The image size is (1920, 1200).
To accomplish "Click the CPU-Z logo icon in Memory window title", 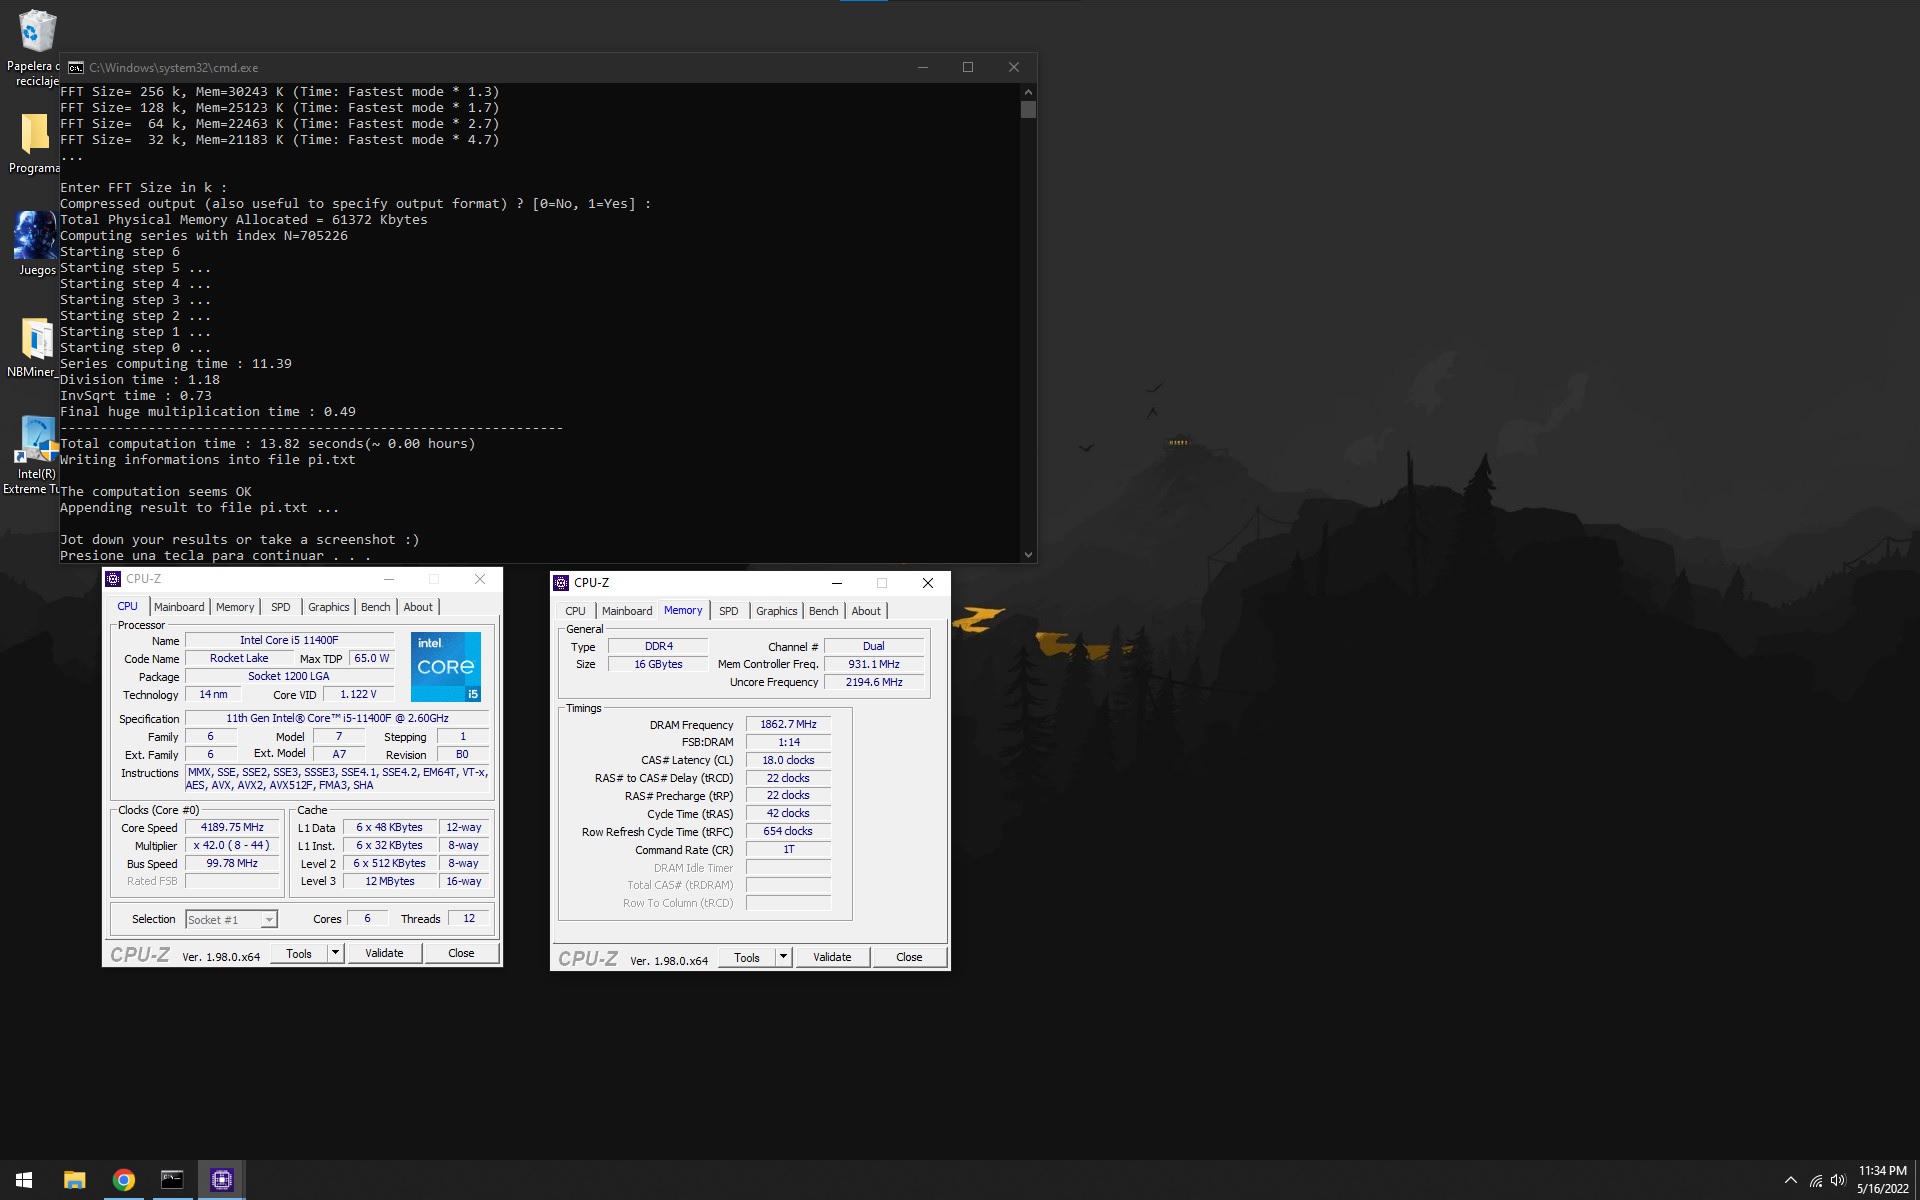I will (x=561, y=583).
